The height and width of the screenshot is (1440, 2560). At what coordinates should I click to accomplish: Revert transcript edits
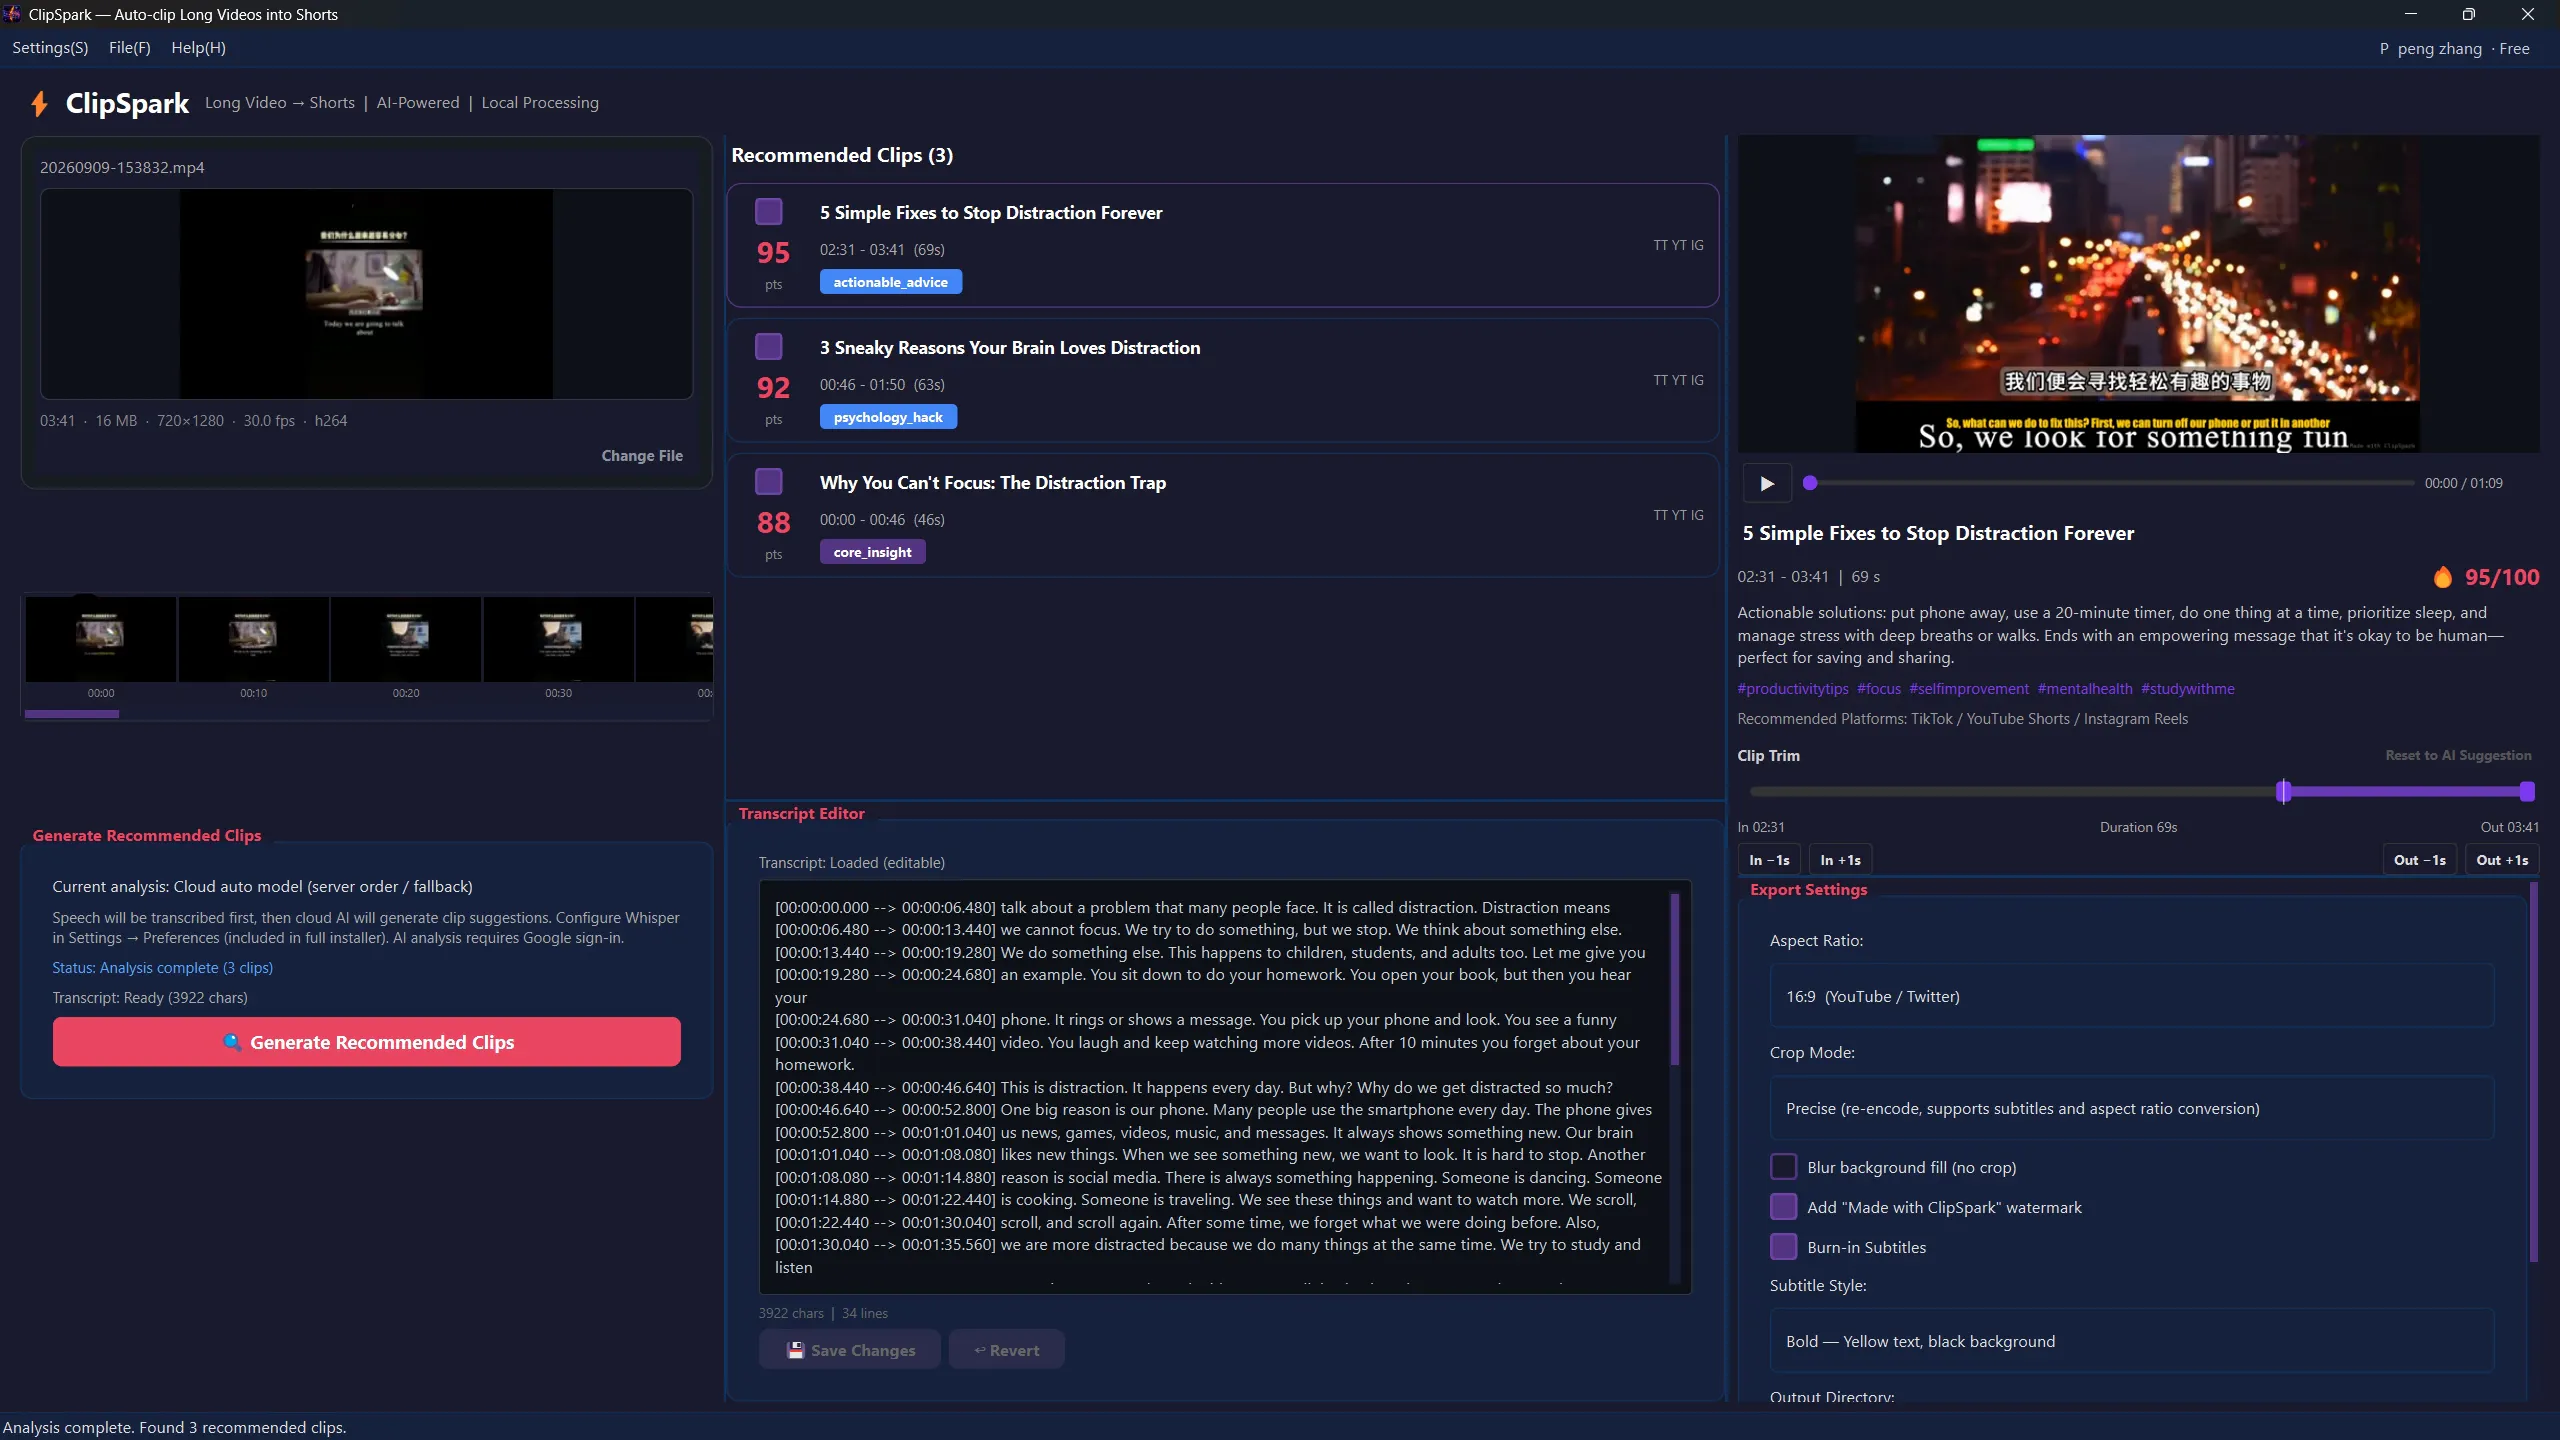point(1006,1350)
